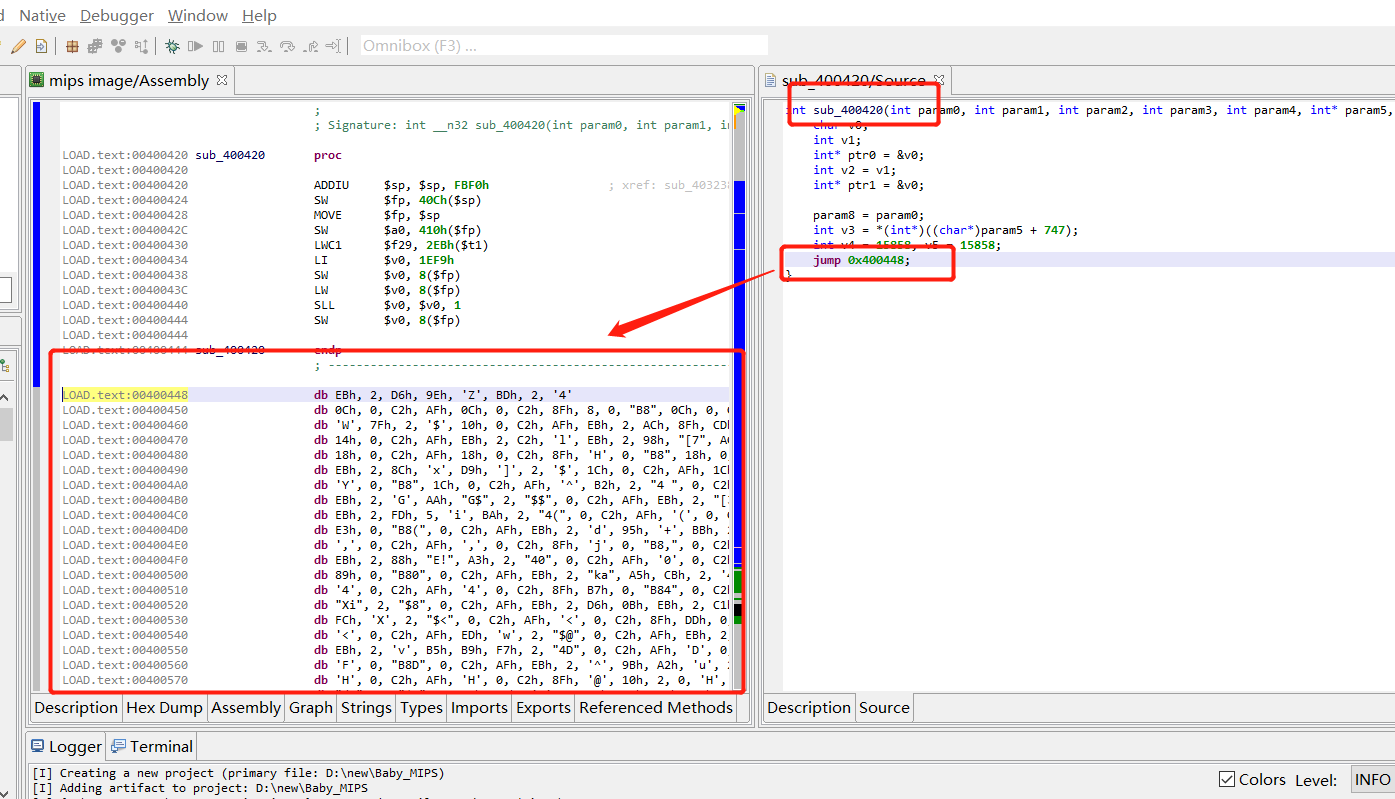Open the Referenced Methods tab
1395x799 pixels.
[656, 708]
